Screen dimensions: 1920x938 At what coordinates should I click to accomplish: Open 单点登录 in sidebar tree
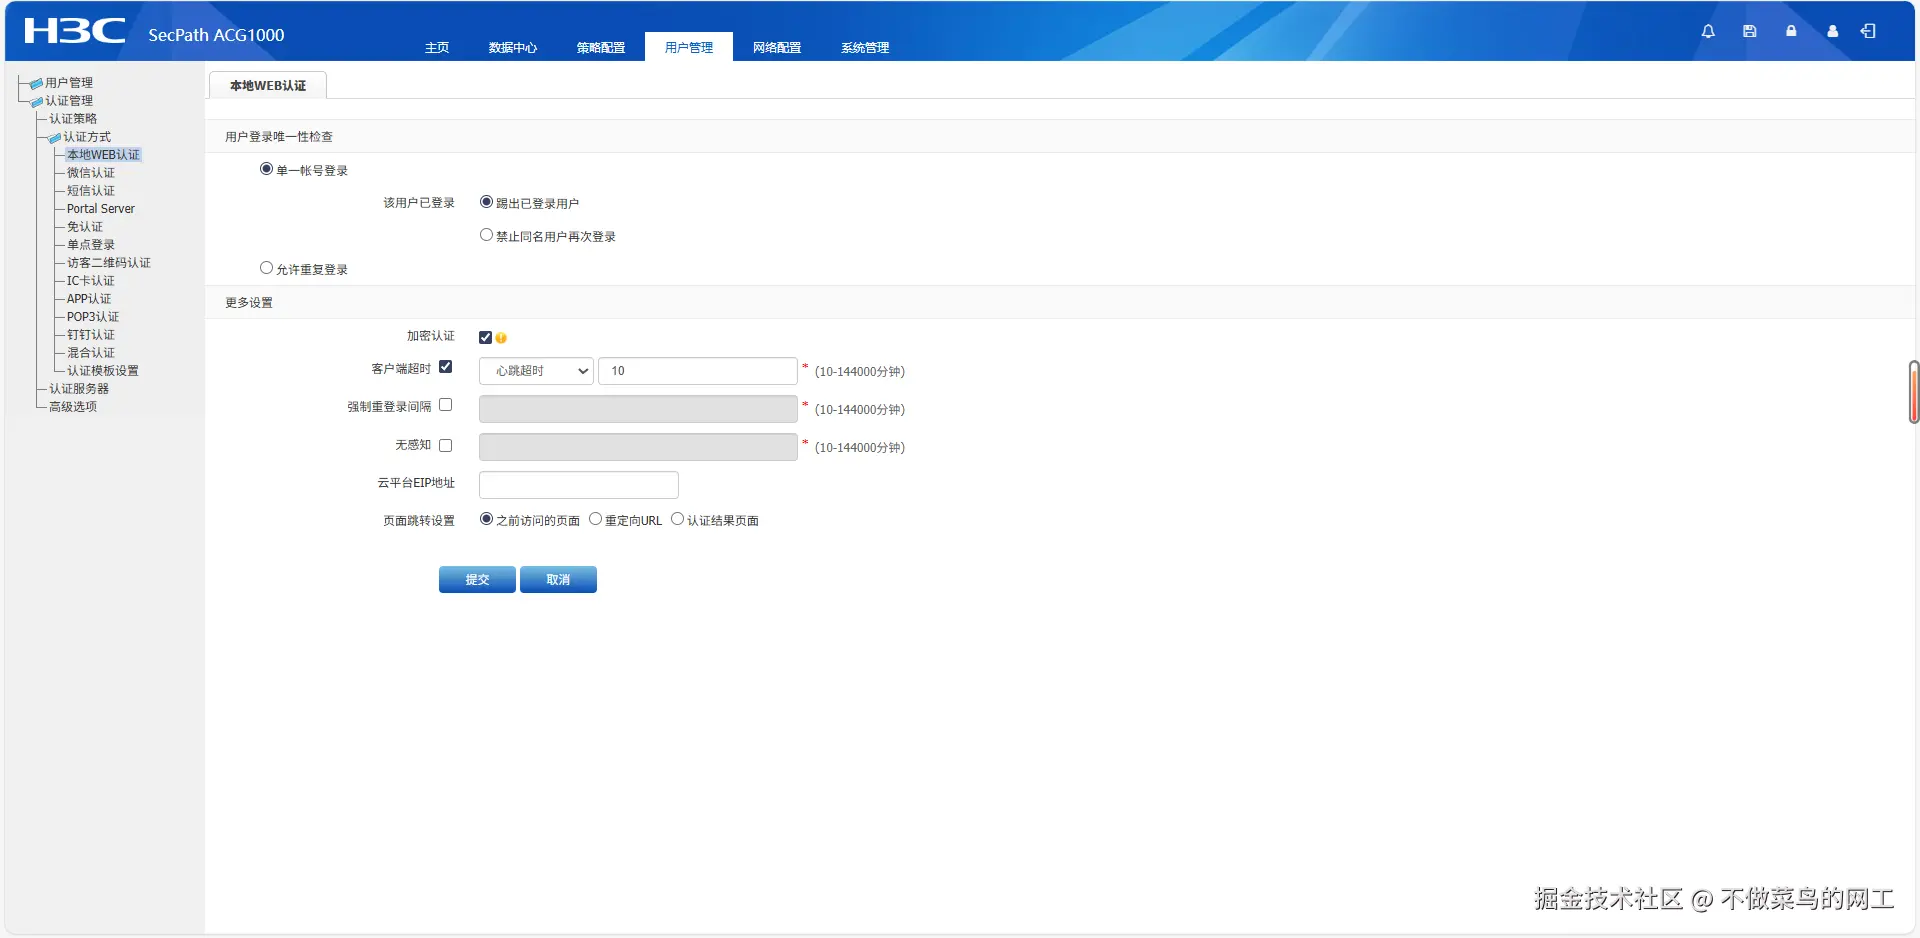[x=91, y=245]
